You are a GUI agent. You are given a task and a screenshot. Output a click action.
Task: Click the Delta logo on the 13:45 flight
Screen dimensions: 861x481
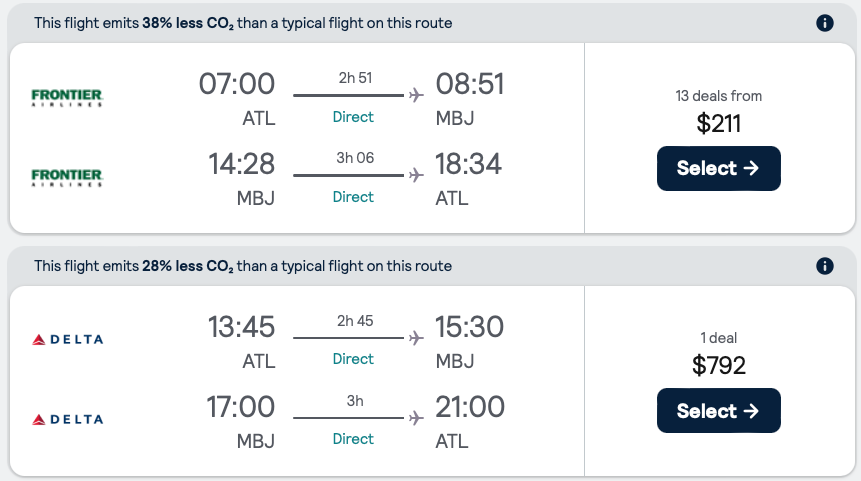[68, 340]
